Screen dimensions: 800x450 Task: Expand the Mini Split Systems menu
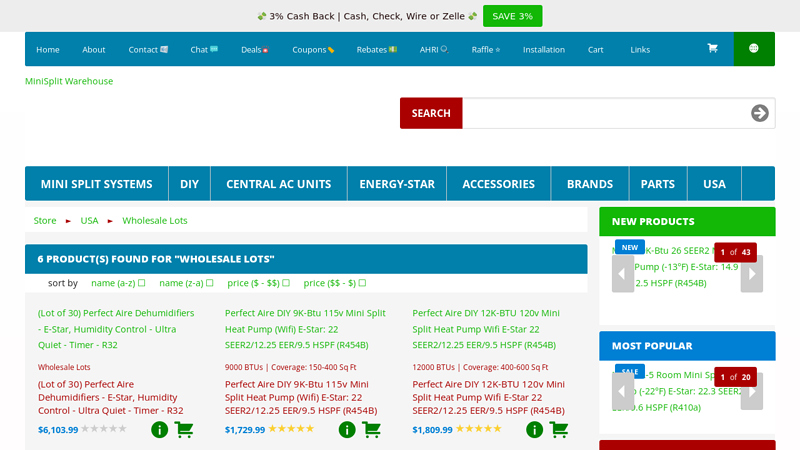coord(96,184)
